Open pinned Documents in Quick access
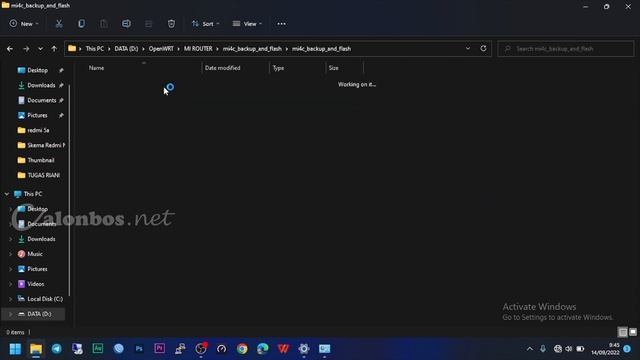Image resolution: width=640 pixels, height=360 pixels. click(42, 100)
